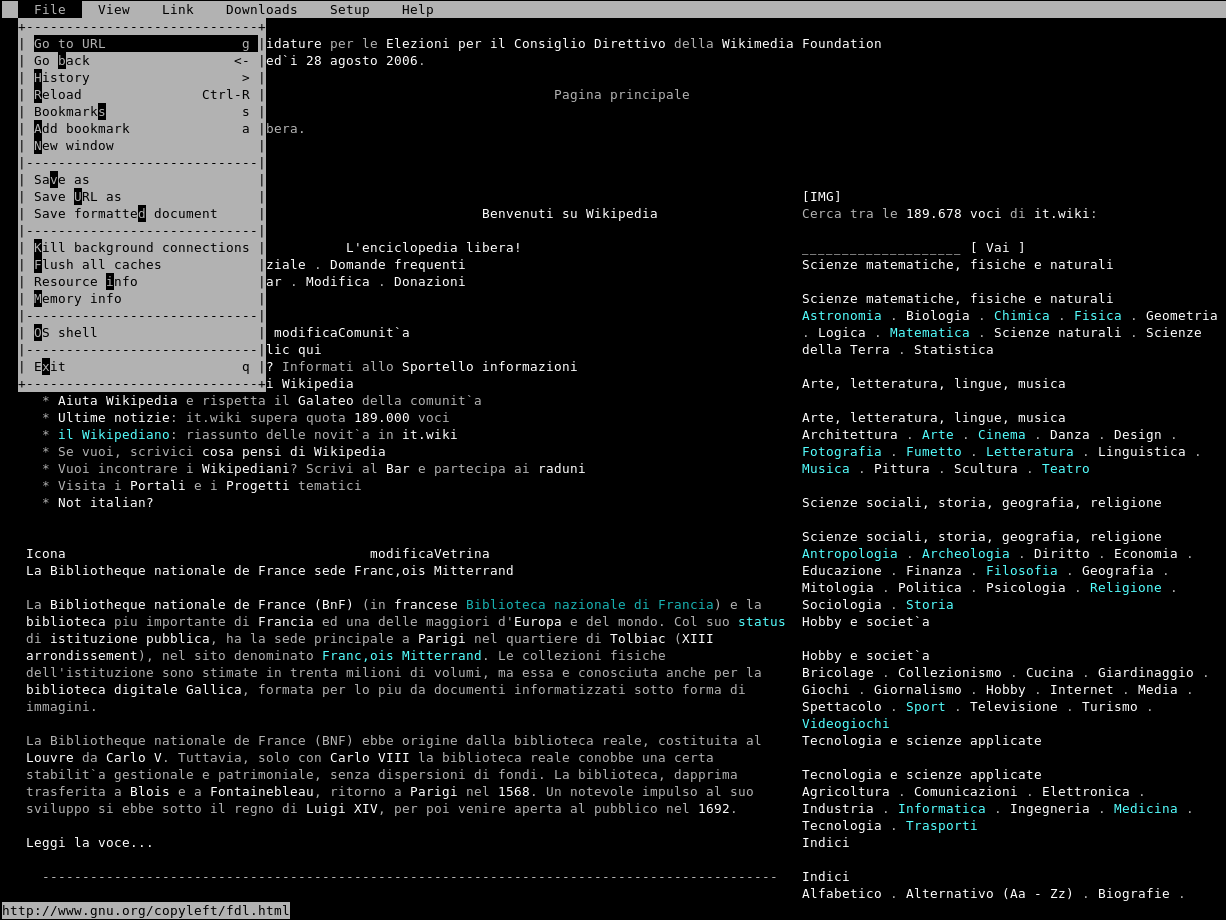Viewport: 1226px width, 920px height.
Task: Open the Chimica link
Action: [1022, 316]
